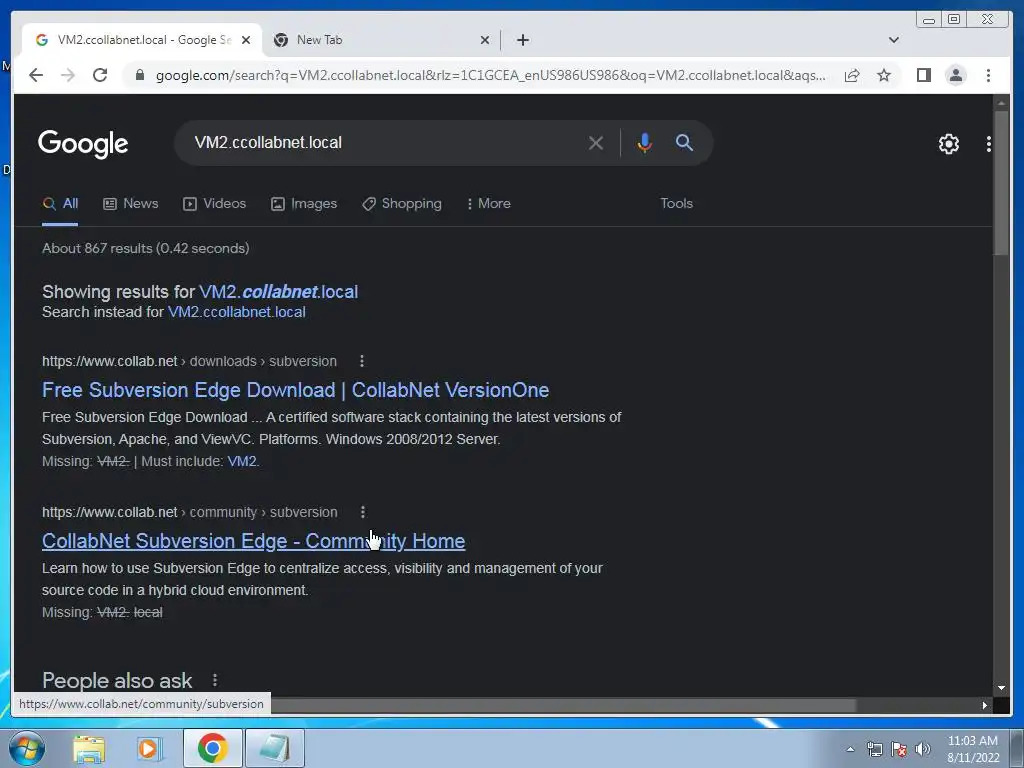Reload the current page
Image resolution: width=1024 pixels, height=768 pixels.
[x=100, y=75]
